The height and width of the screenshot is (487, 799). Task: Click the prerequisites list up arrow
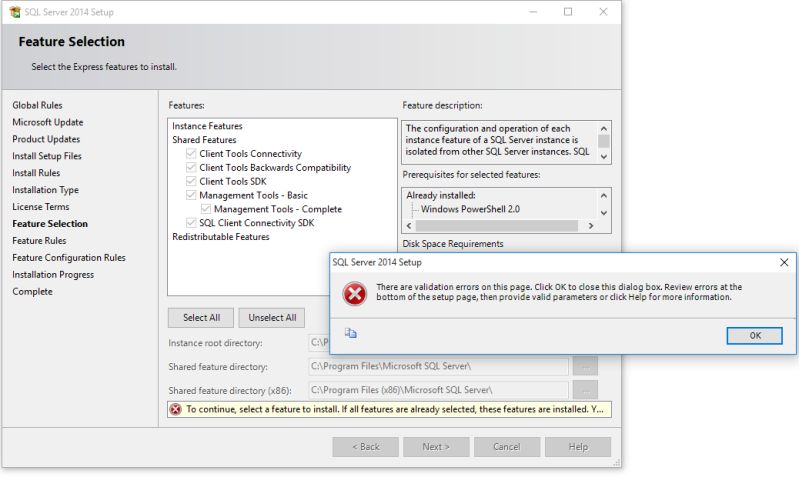(x=604, y=196)
